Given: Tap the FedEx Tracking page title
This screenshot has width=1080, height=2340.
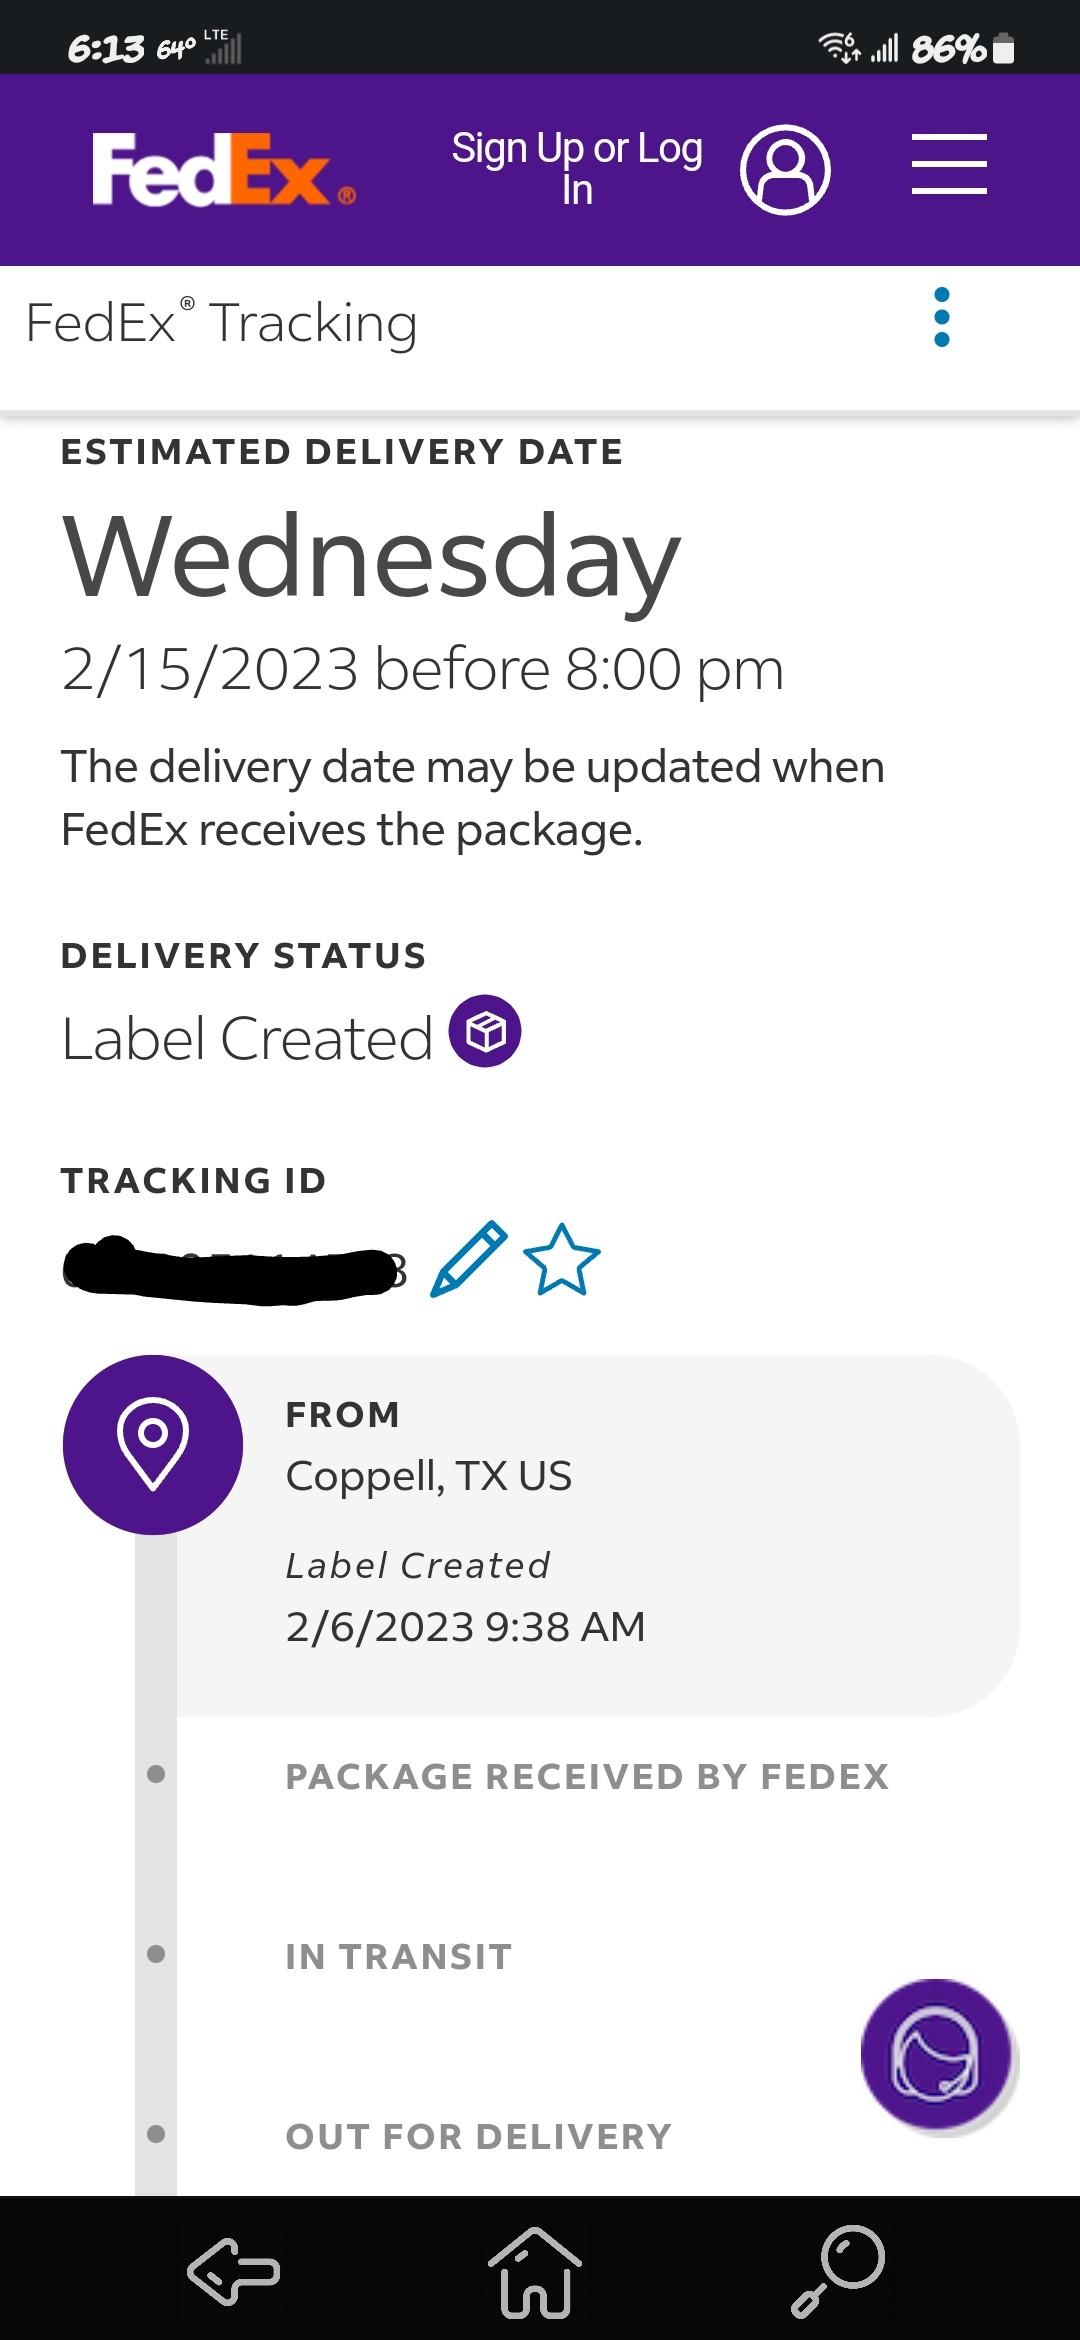Looking at the screenshot, I should click(x=221, y=323).
